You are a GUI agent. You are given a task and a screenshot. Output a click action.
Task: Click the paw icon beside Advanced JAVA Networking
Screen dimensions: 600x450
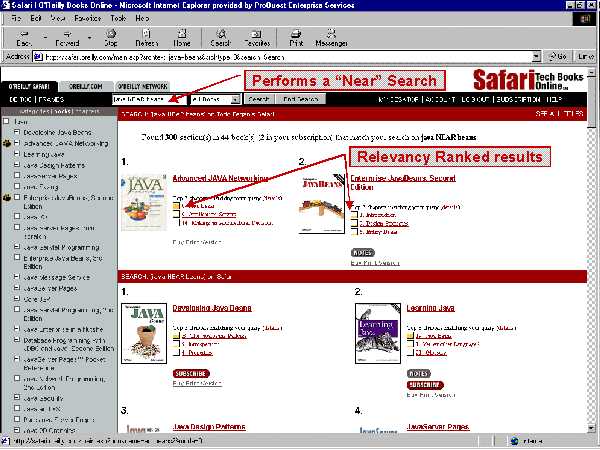coord(7,143)
